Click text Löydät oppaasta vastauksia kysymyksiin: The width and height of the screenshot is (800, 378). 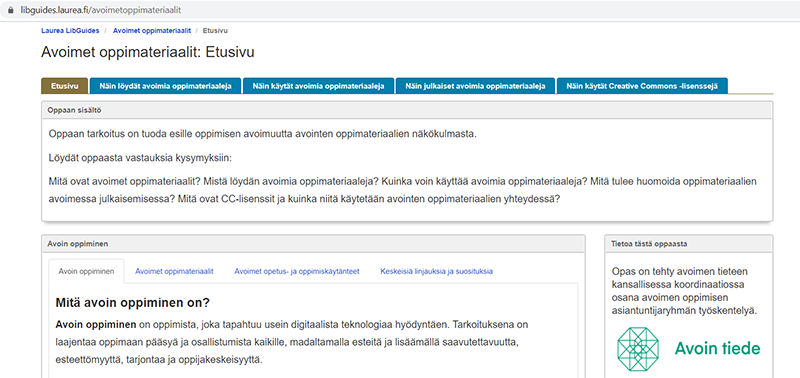pyautogui.click(x=140, y=158)
